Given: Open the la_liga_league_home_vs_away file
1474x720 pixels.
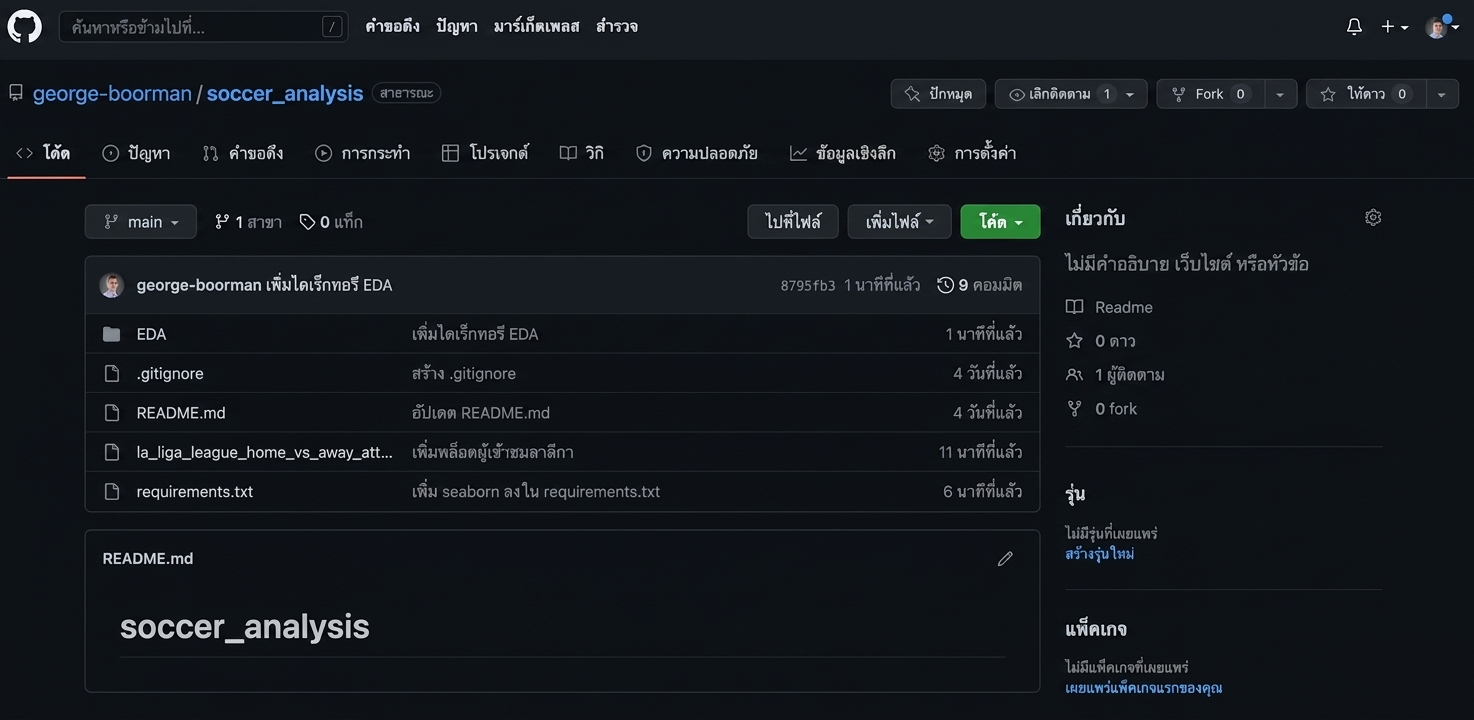Looking at the screenshot, I should pos(265,452).
